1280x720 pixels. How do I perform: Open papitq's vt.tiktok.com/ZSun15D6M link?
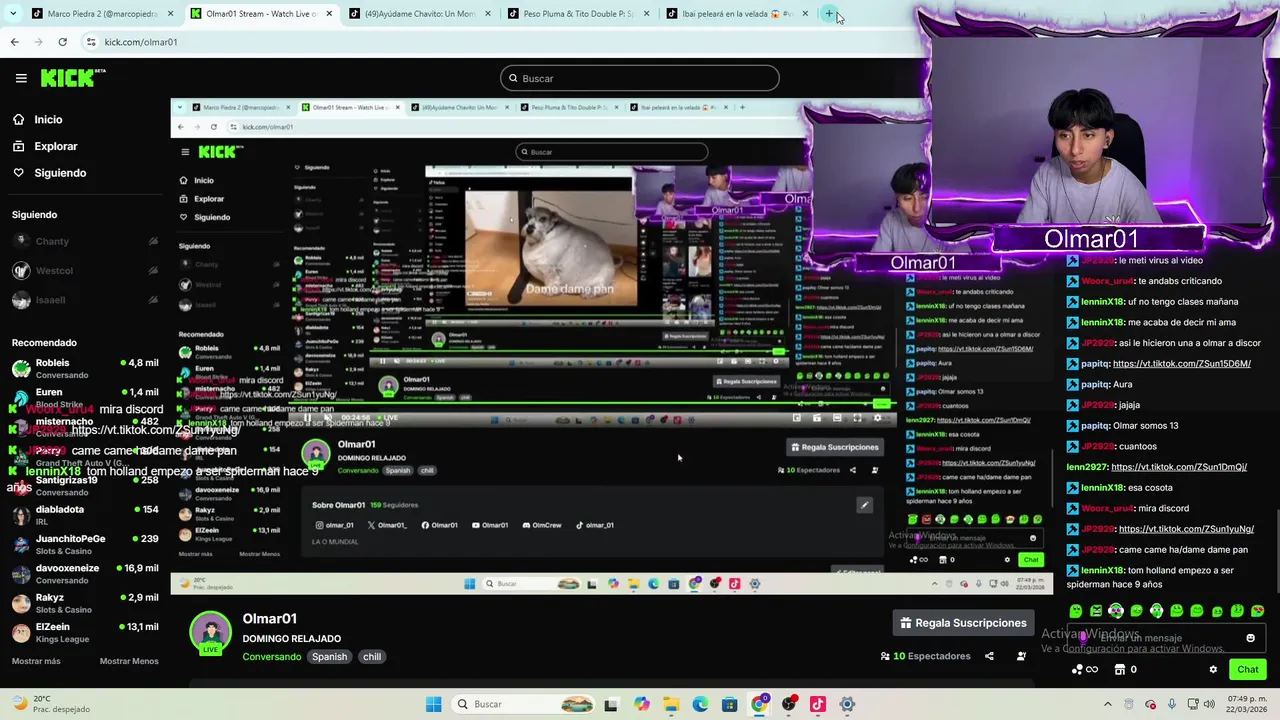pos(1181,364)
